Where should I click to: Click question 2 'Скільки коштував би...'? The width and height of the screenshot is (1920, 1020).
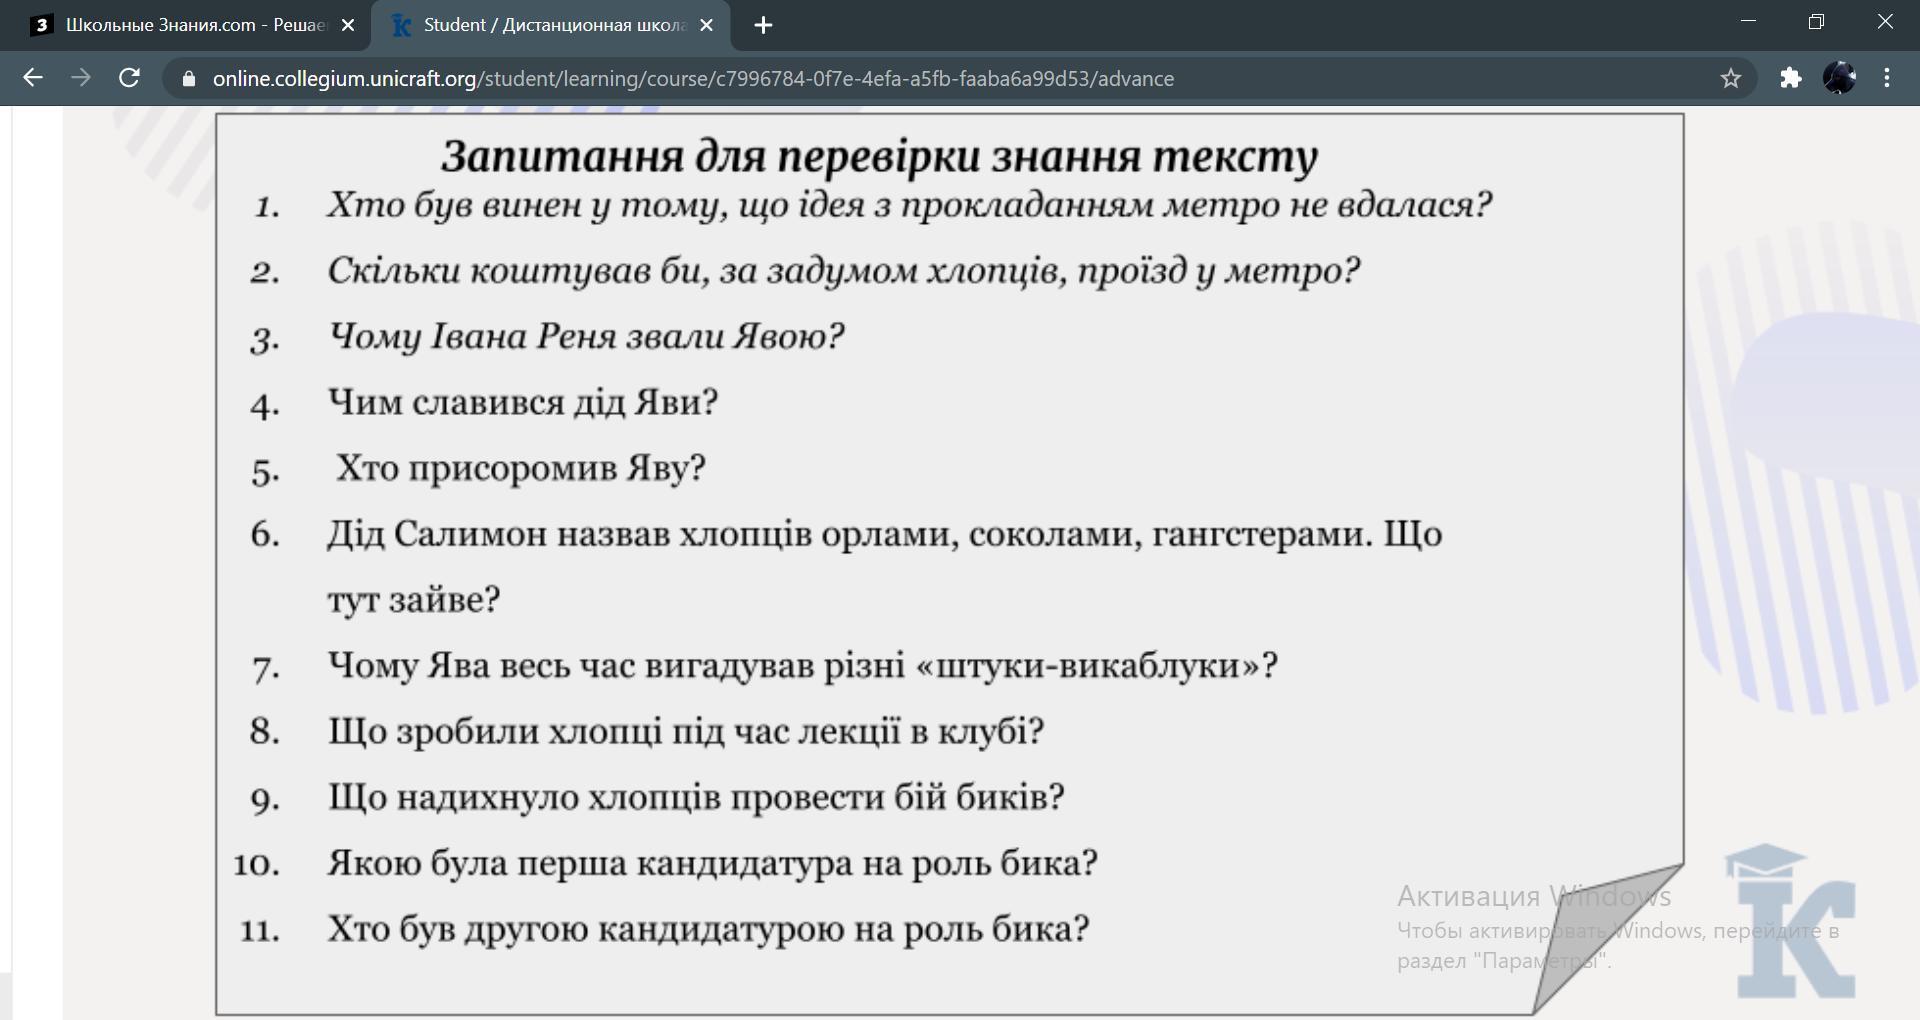pos(844,272)
